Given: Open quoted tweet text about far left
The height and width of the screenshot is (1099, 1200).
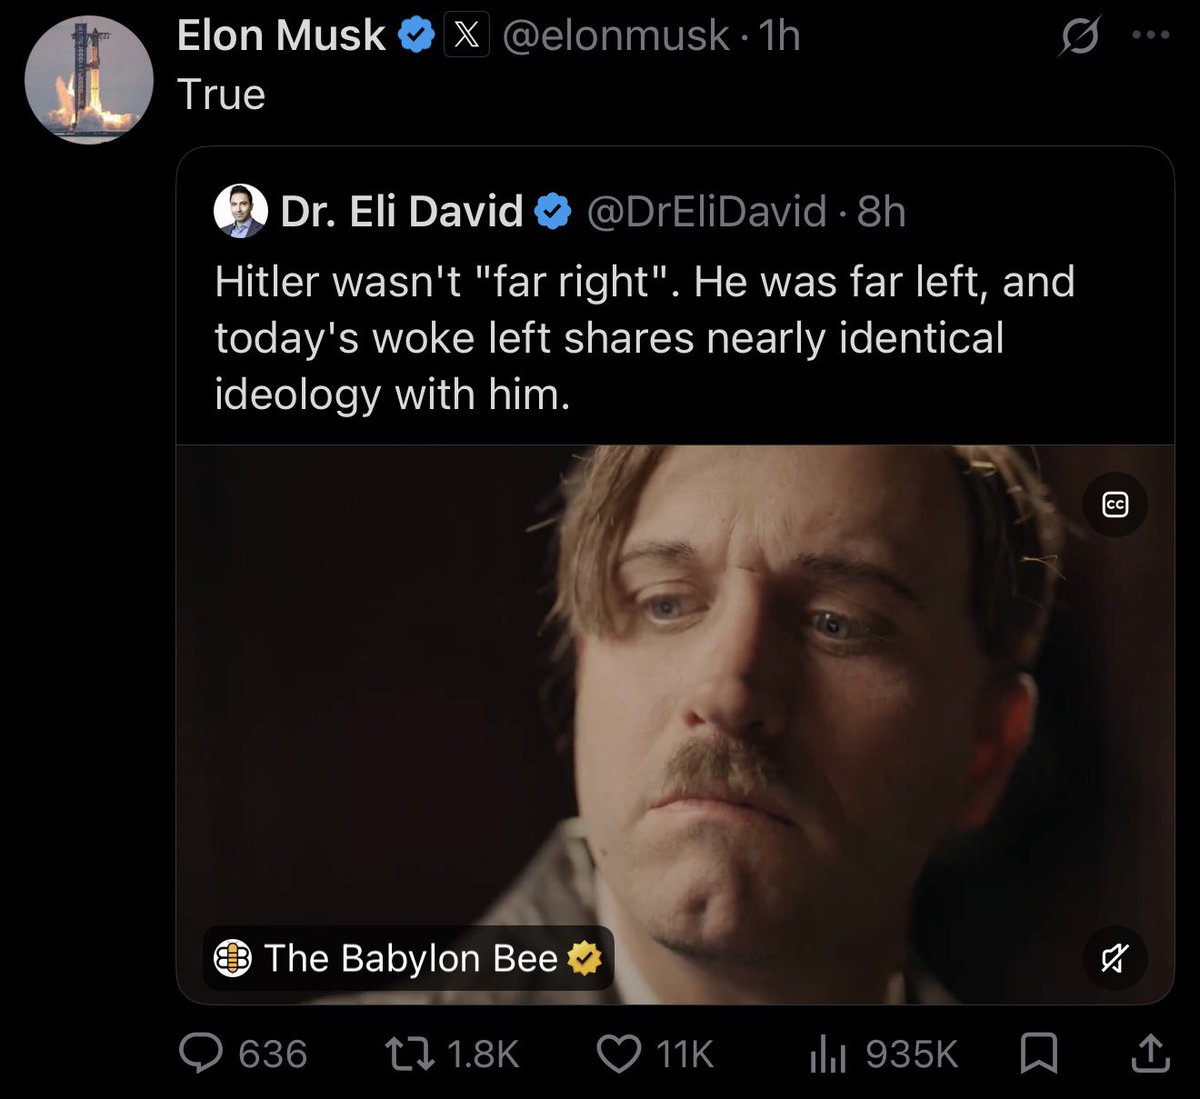Looking at the screenshot, I should pyautogui.click(x=644, y=338).
